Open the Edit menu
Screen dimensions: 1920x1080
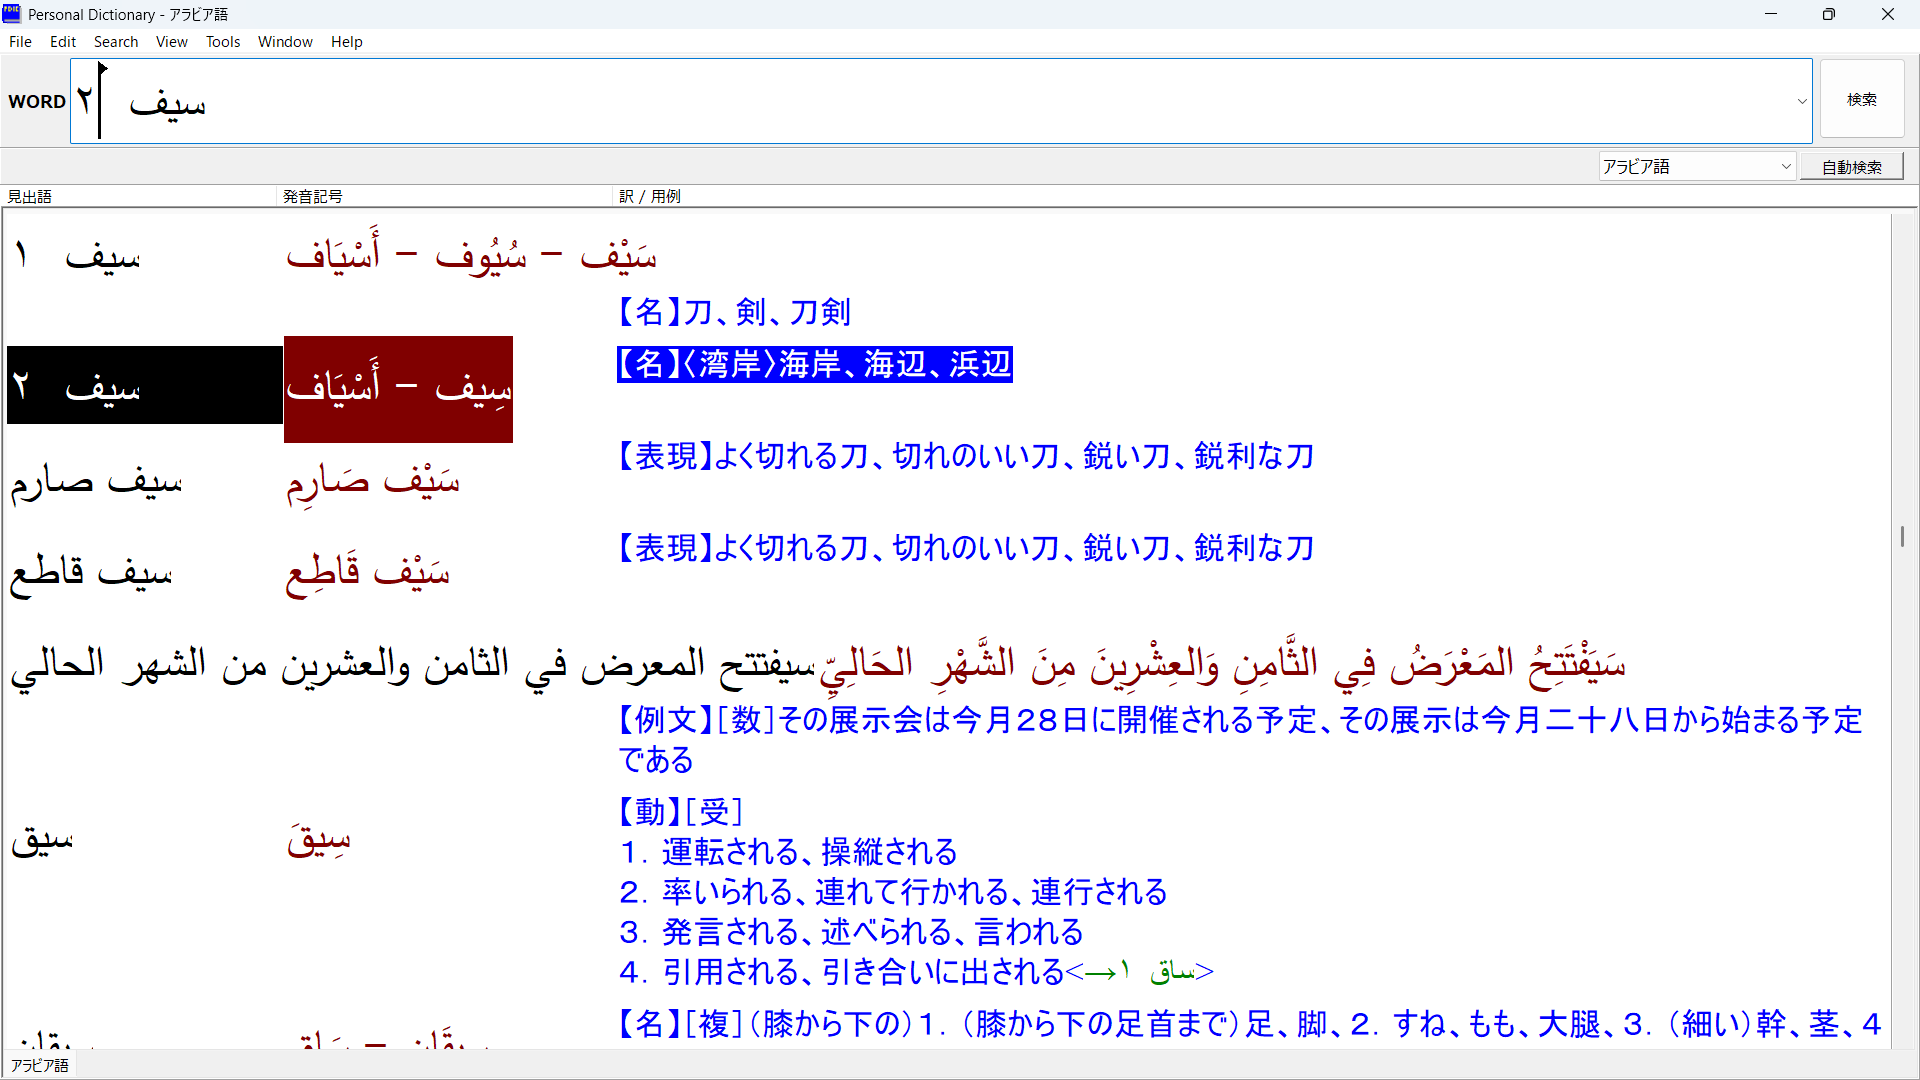point(63,42)
